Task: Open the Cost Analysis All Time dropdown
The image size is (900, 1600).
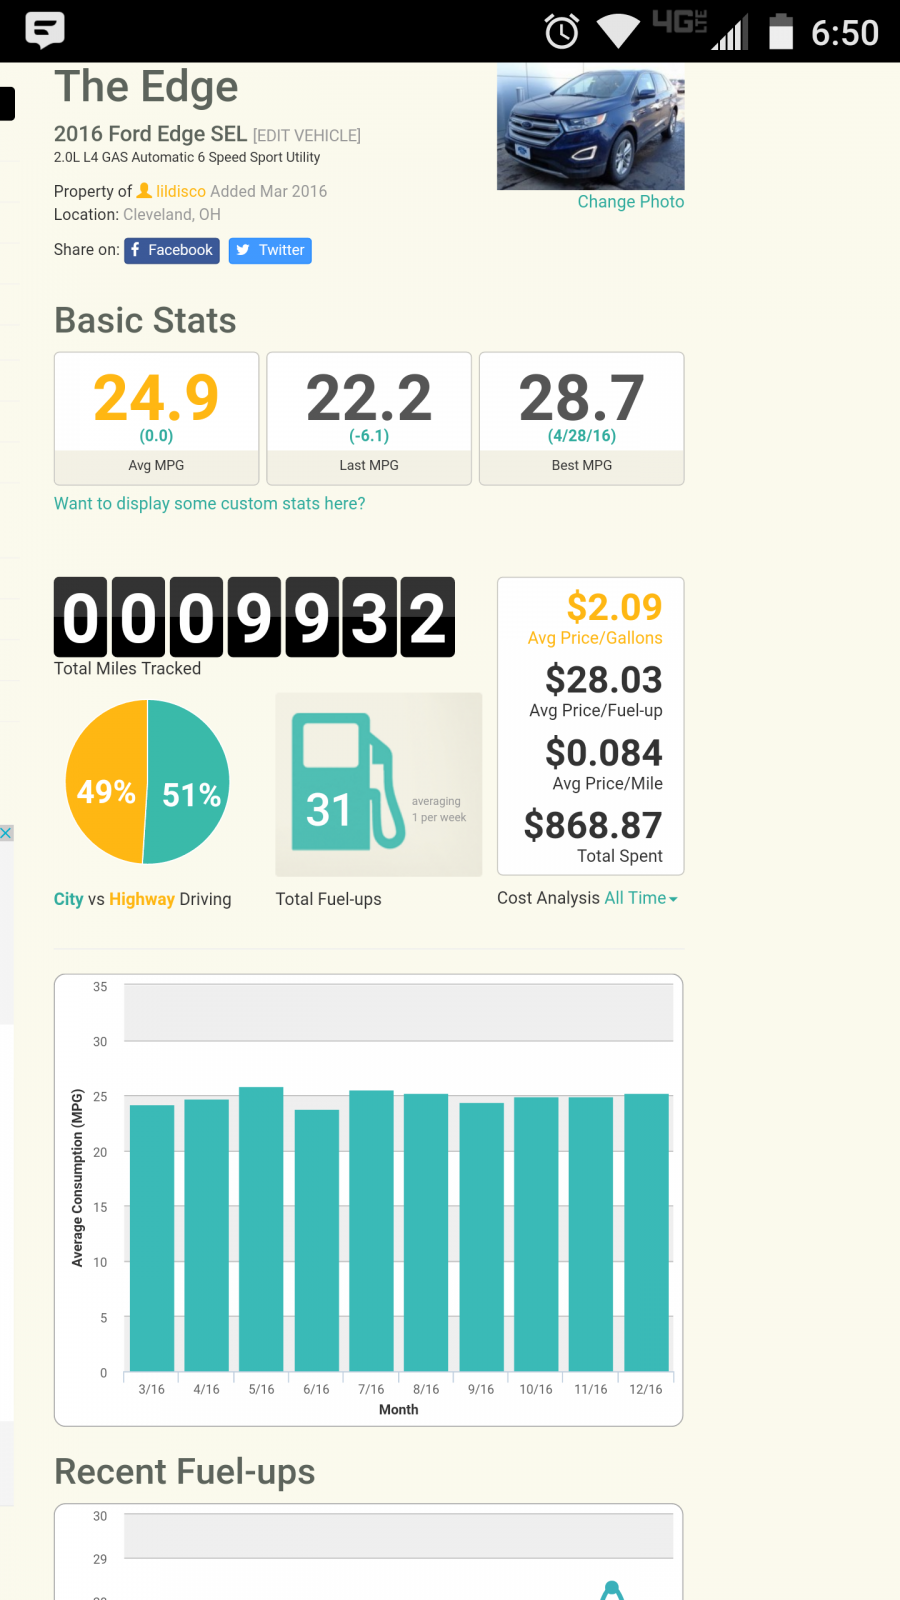Action: (x=641, y=898)
